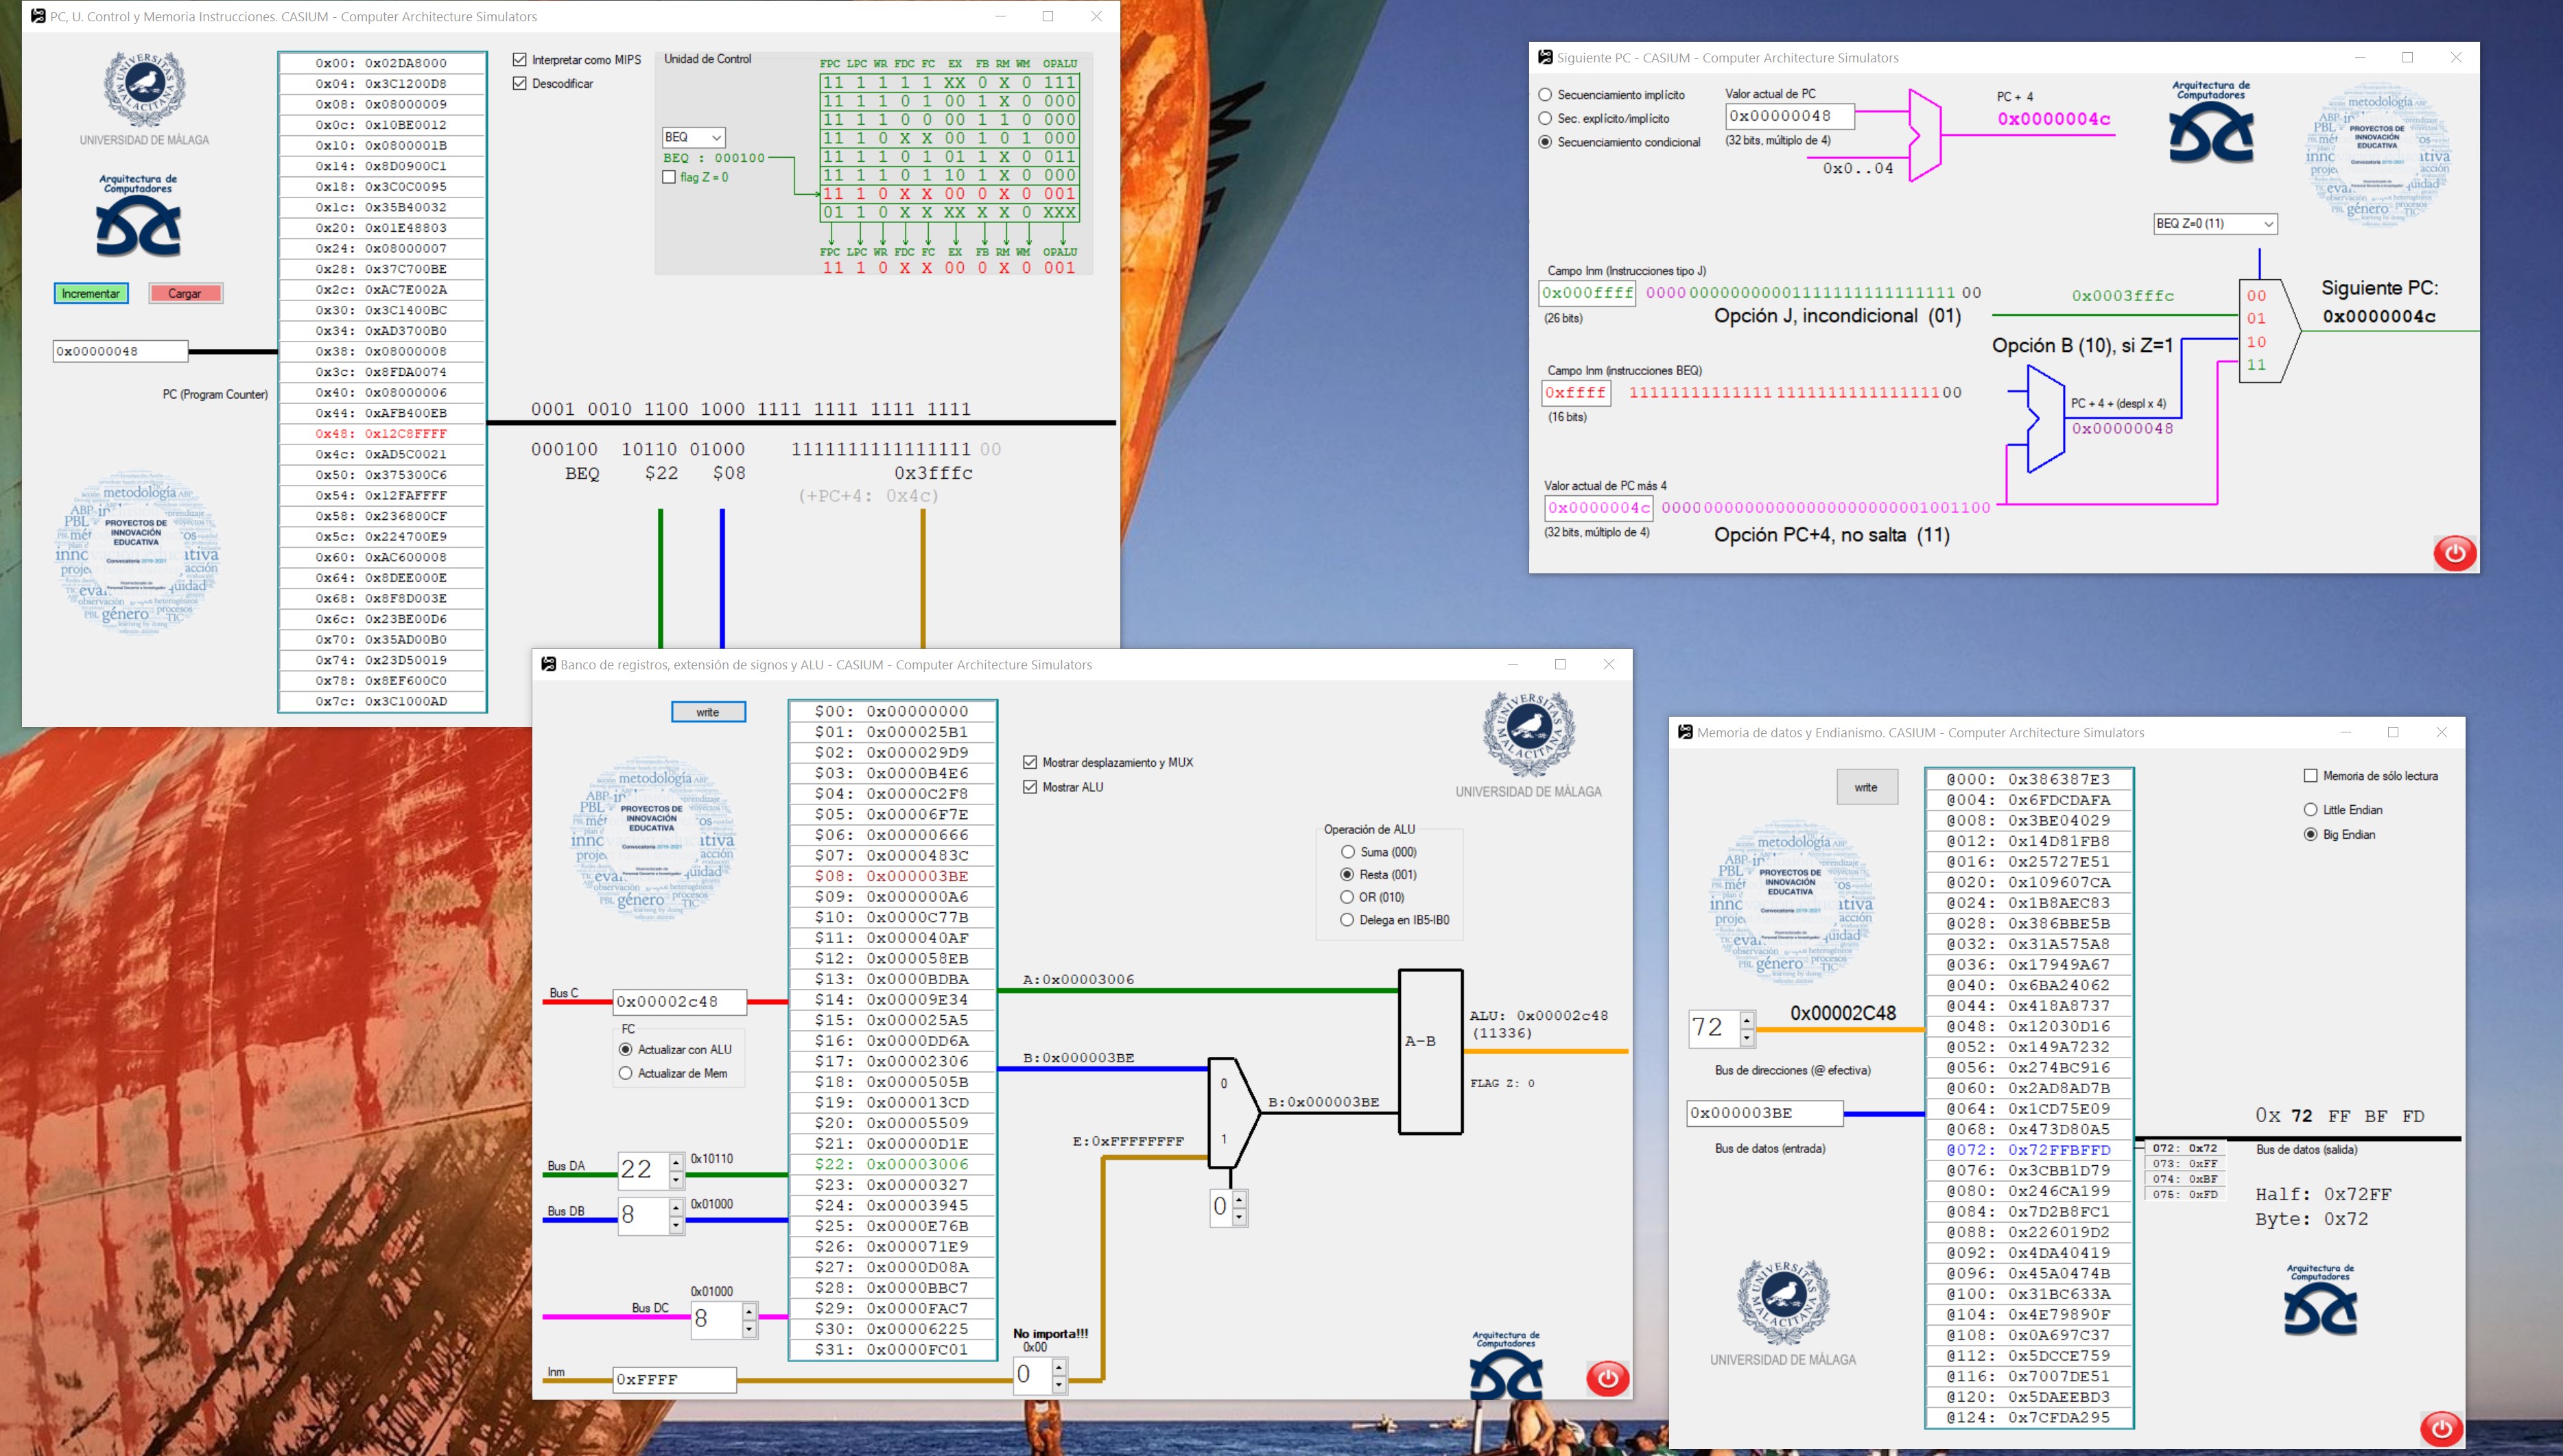
Task: Select register row $22 in register bank
Action: (x=892, y=1164)
